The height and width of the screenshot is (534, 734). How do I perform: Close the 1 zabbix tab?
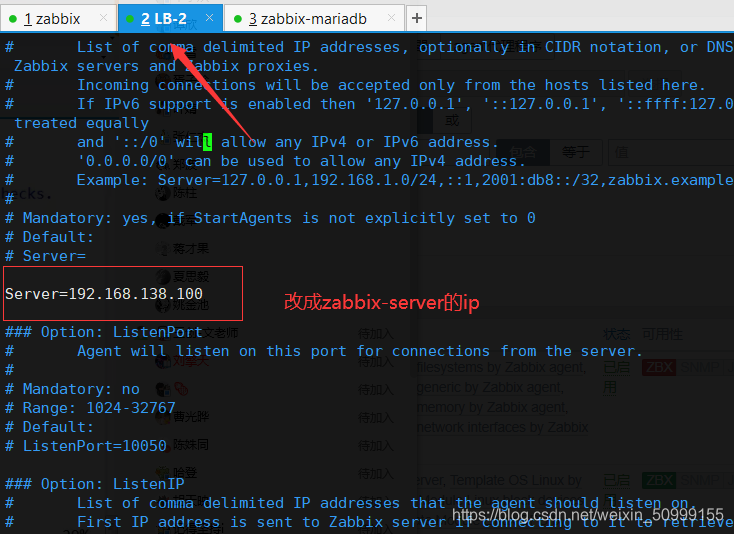103,18
